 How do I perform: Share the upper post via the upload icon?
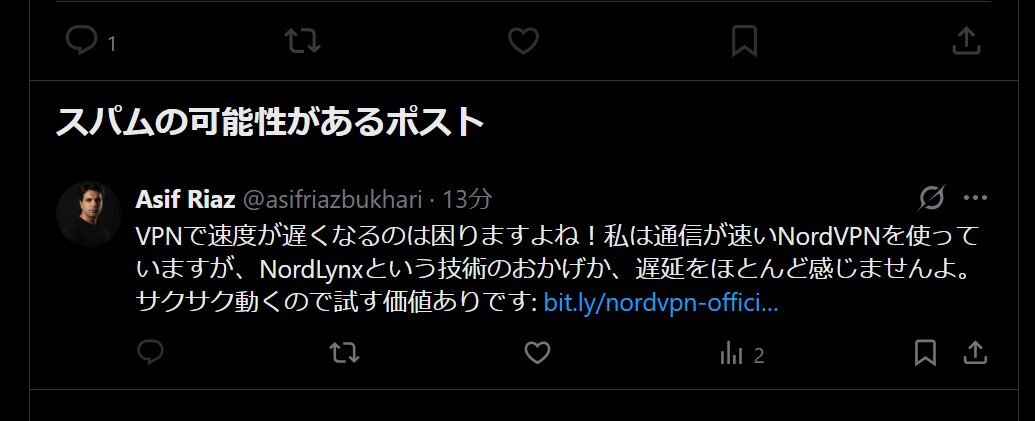click(x=966, y=42)
